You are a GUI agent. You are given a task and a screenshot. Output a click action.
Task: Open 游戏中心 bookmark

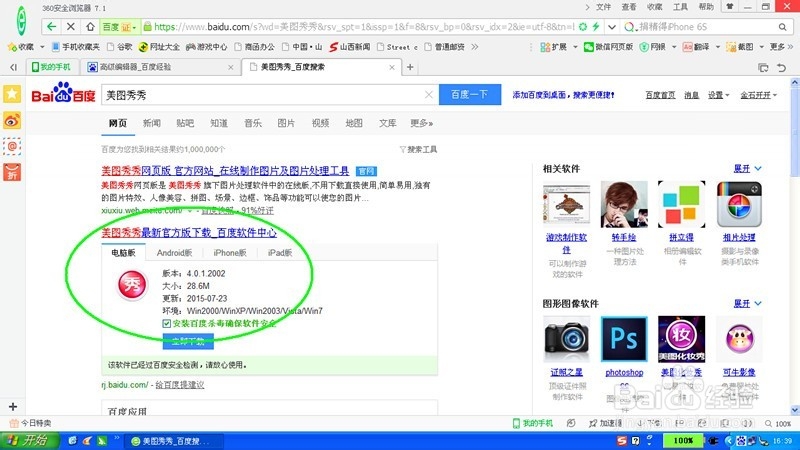pyautogui.click(x=206, y=47)
